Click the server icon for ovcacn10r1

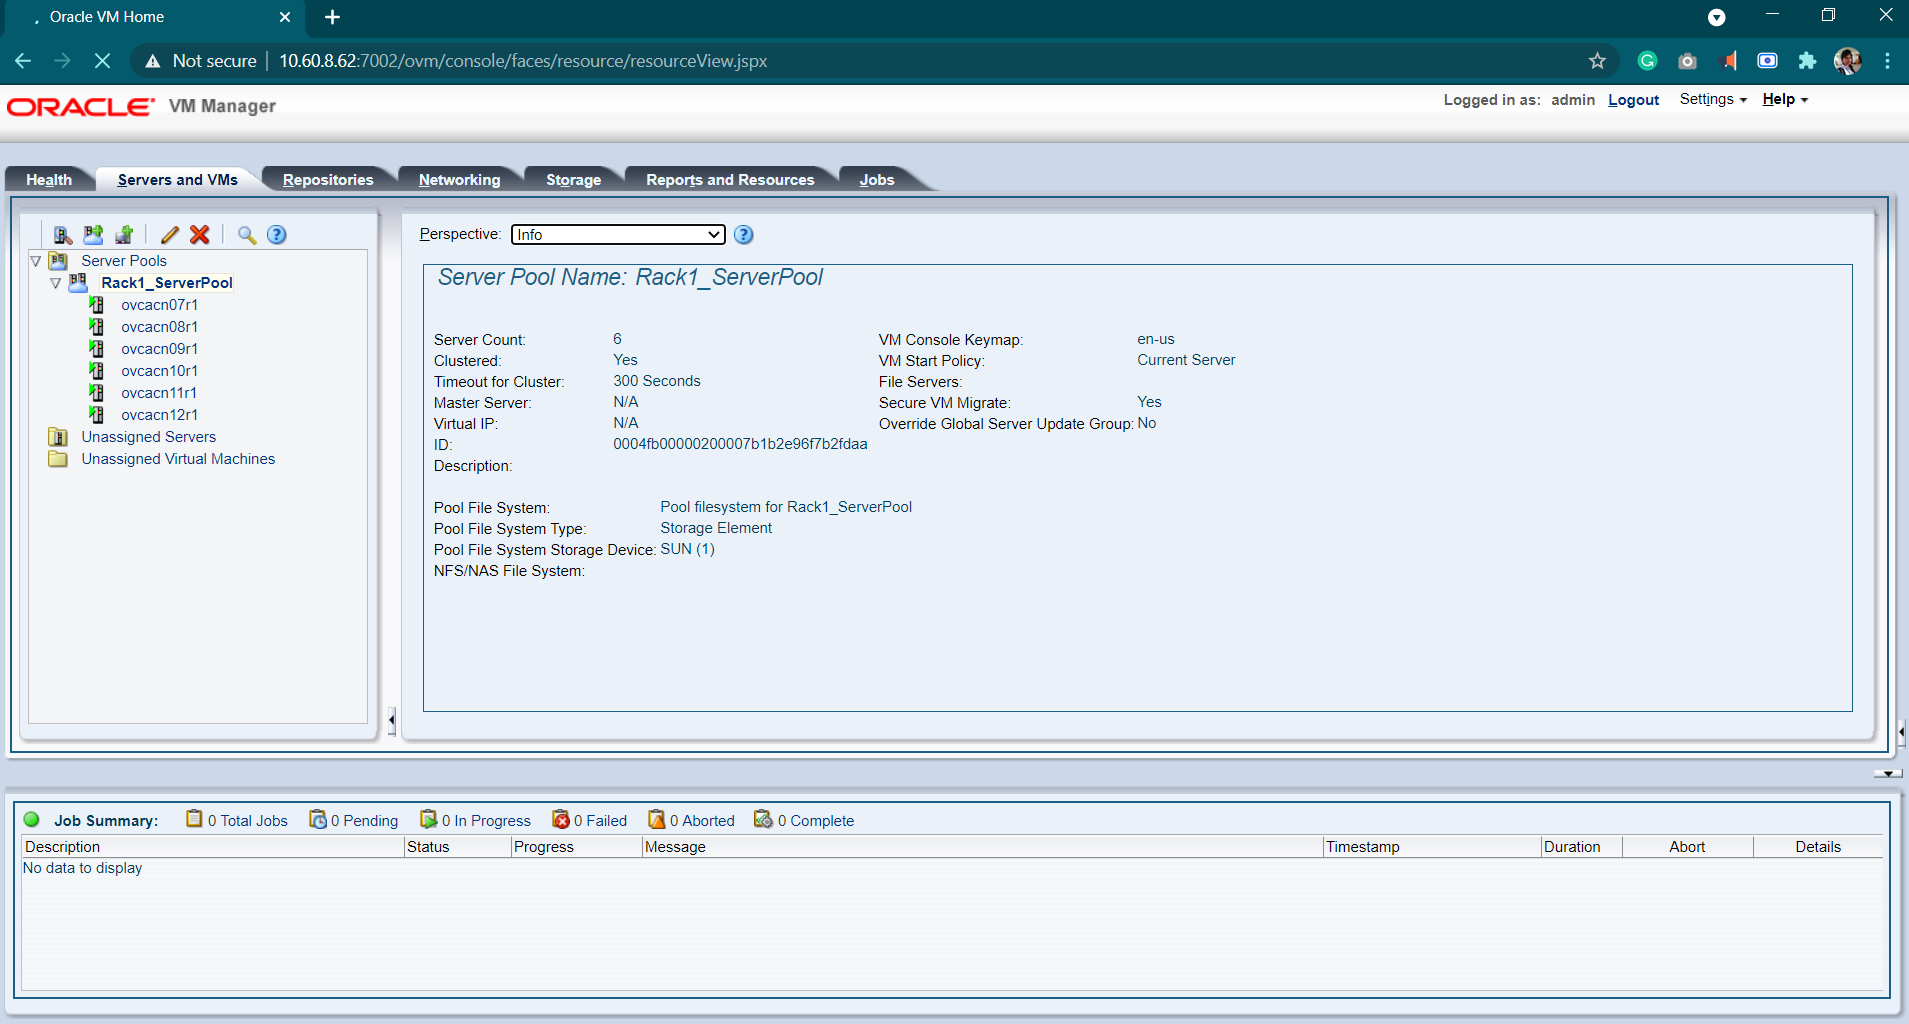click(x=97, y=371)
